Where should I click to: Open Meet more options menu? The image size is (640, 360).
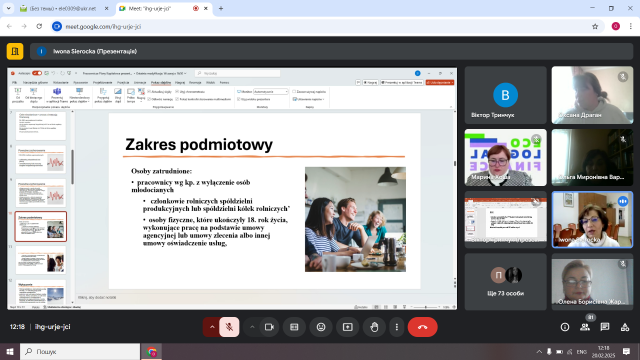click(396, 327)
